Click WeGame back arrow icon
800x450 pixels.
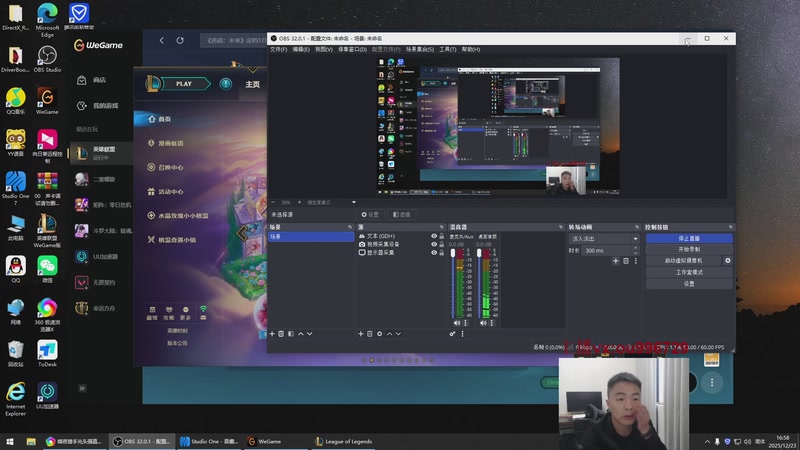pos(162,40)
